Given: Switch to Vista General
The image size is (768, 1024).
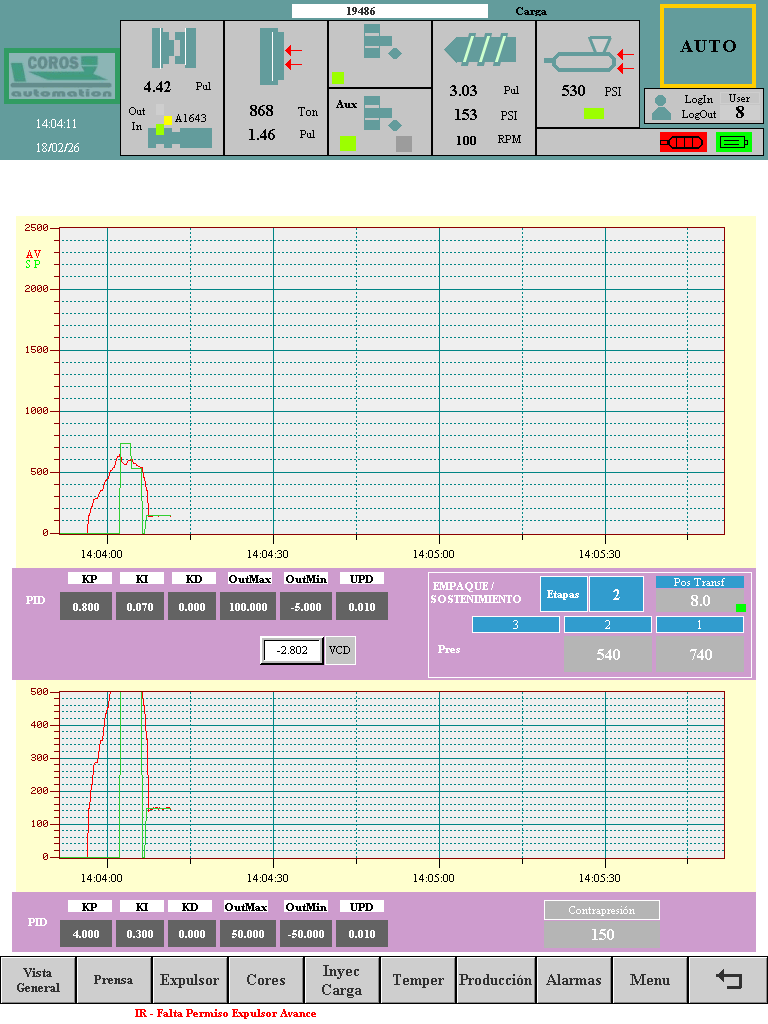Looking at the screenshot, I should click(x=38, y=980).
